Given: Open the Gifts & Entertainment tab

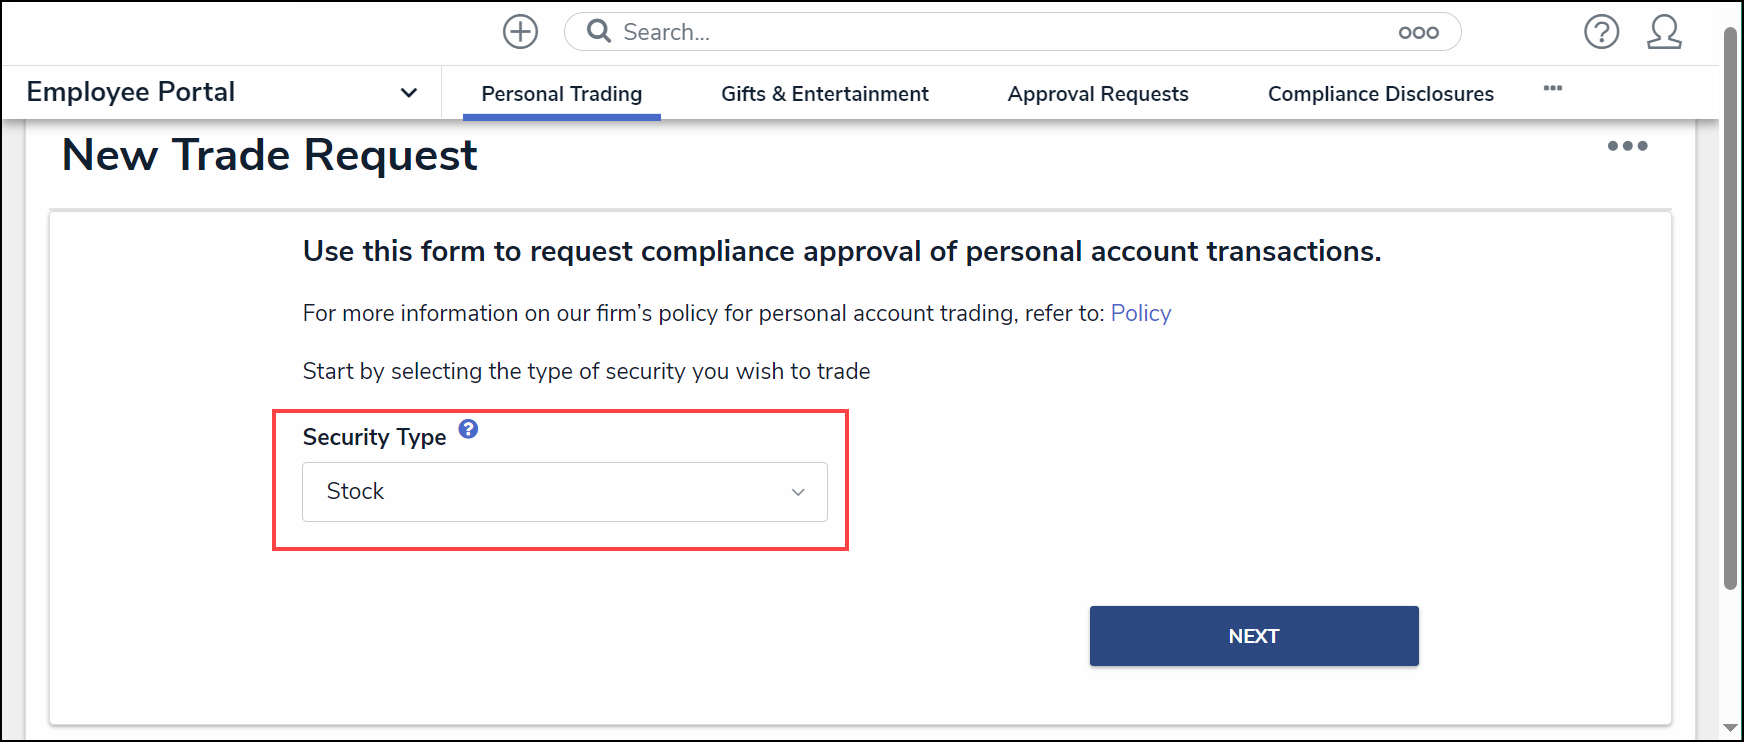Looking at the screenshot, I should (x=825, y=94).
